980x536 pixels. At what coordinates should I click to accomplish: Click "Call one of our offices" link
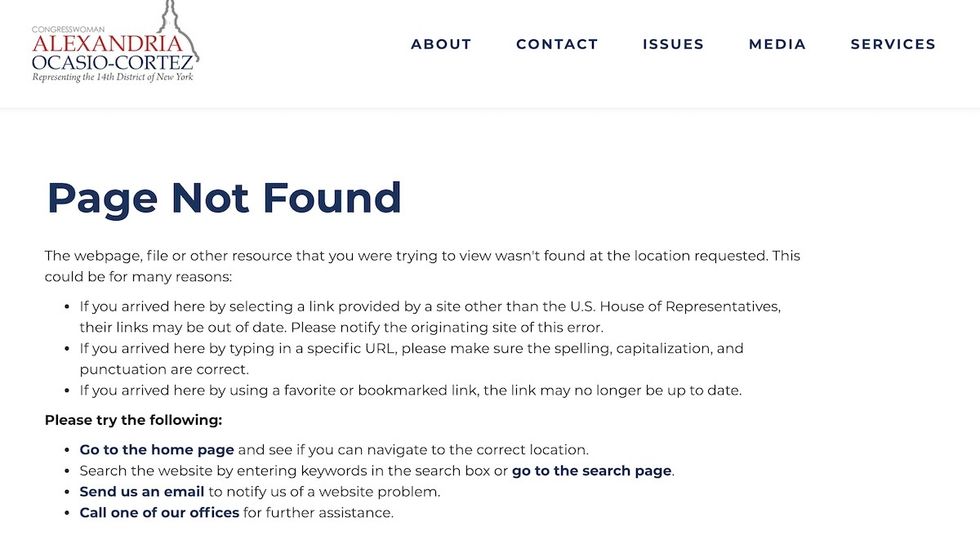coord(159,513)
